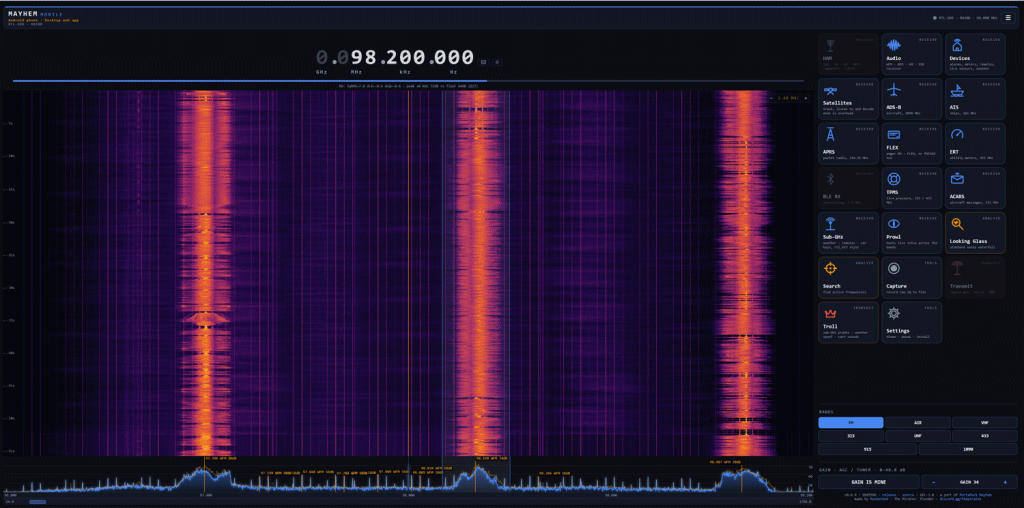Open the discord.gg/thepirates footer link

(x=961, y=499)
